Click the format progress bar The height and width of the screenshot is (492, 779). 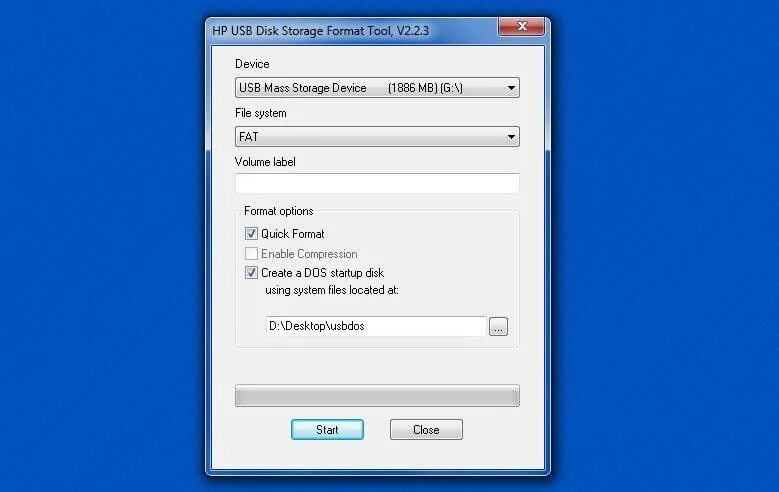(377, 396)
